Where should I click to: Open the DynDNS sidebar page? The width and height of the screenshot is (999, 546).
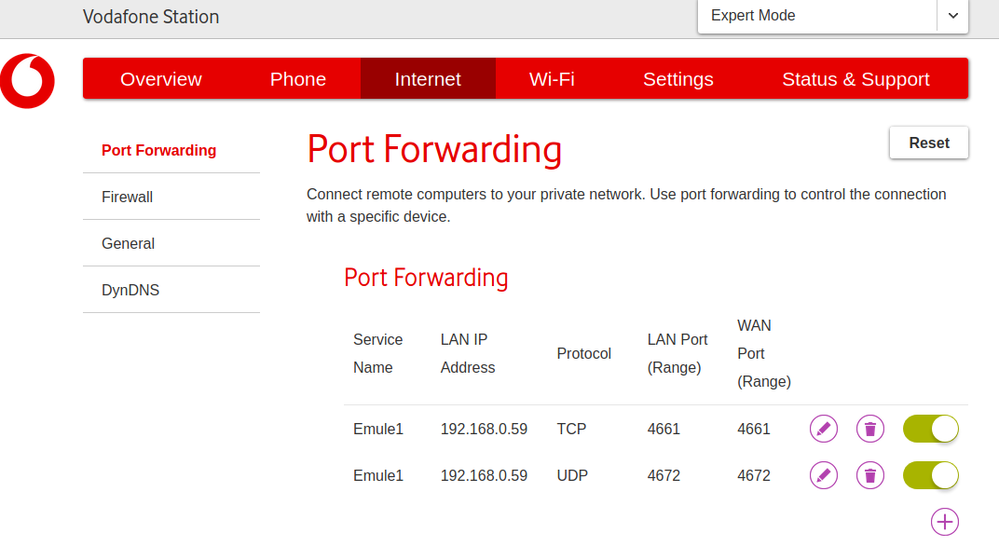click(x=130, y=290)
